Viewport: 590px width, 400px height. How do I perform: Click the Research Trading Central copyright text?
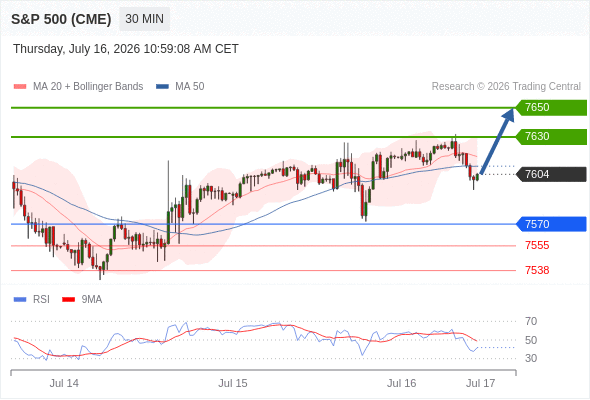click(506, 87)
